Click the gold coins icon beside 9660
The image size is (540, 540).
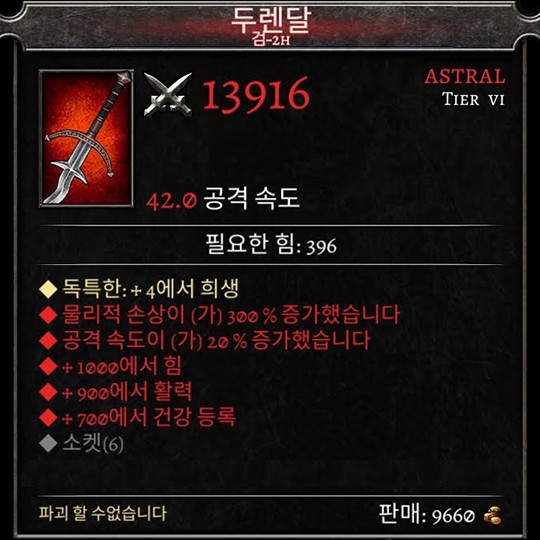coord(492,516)
